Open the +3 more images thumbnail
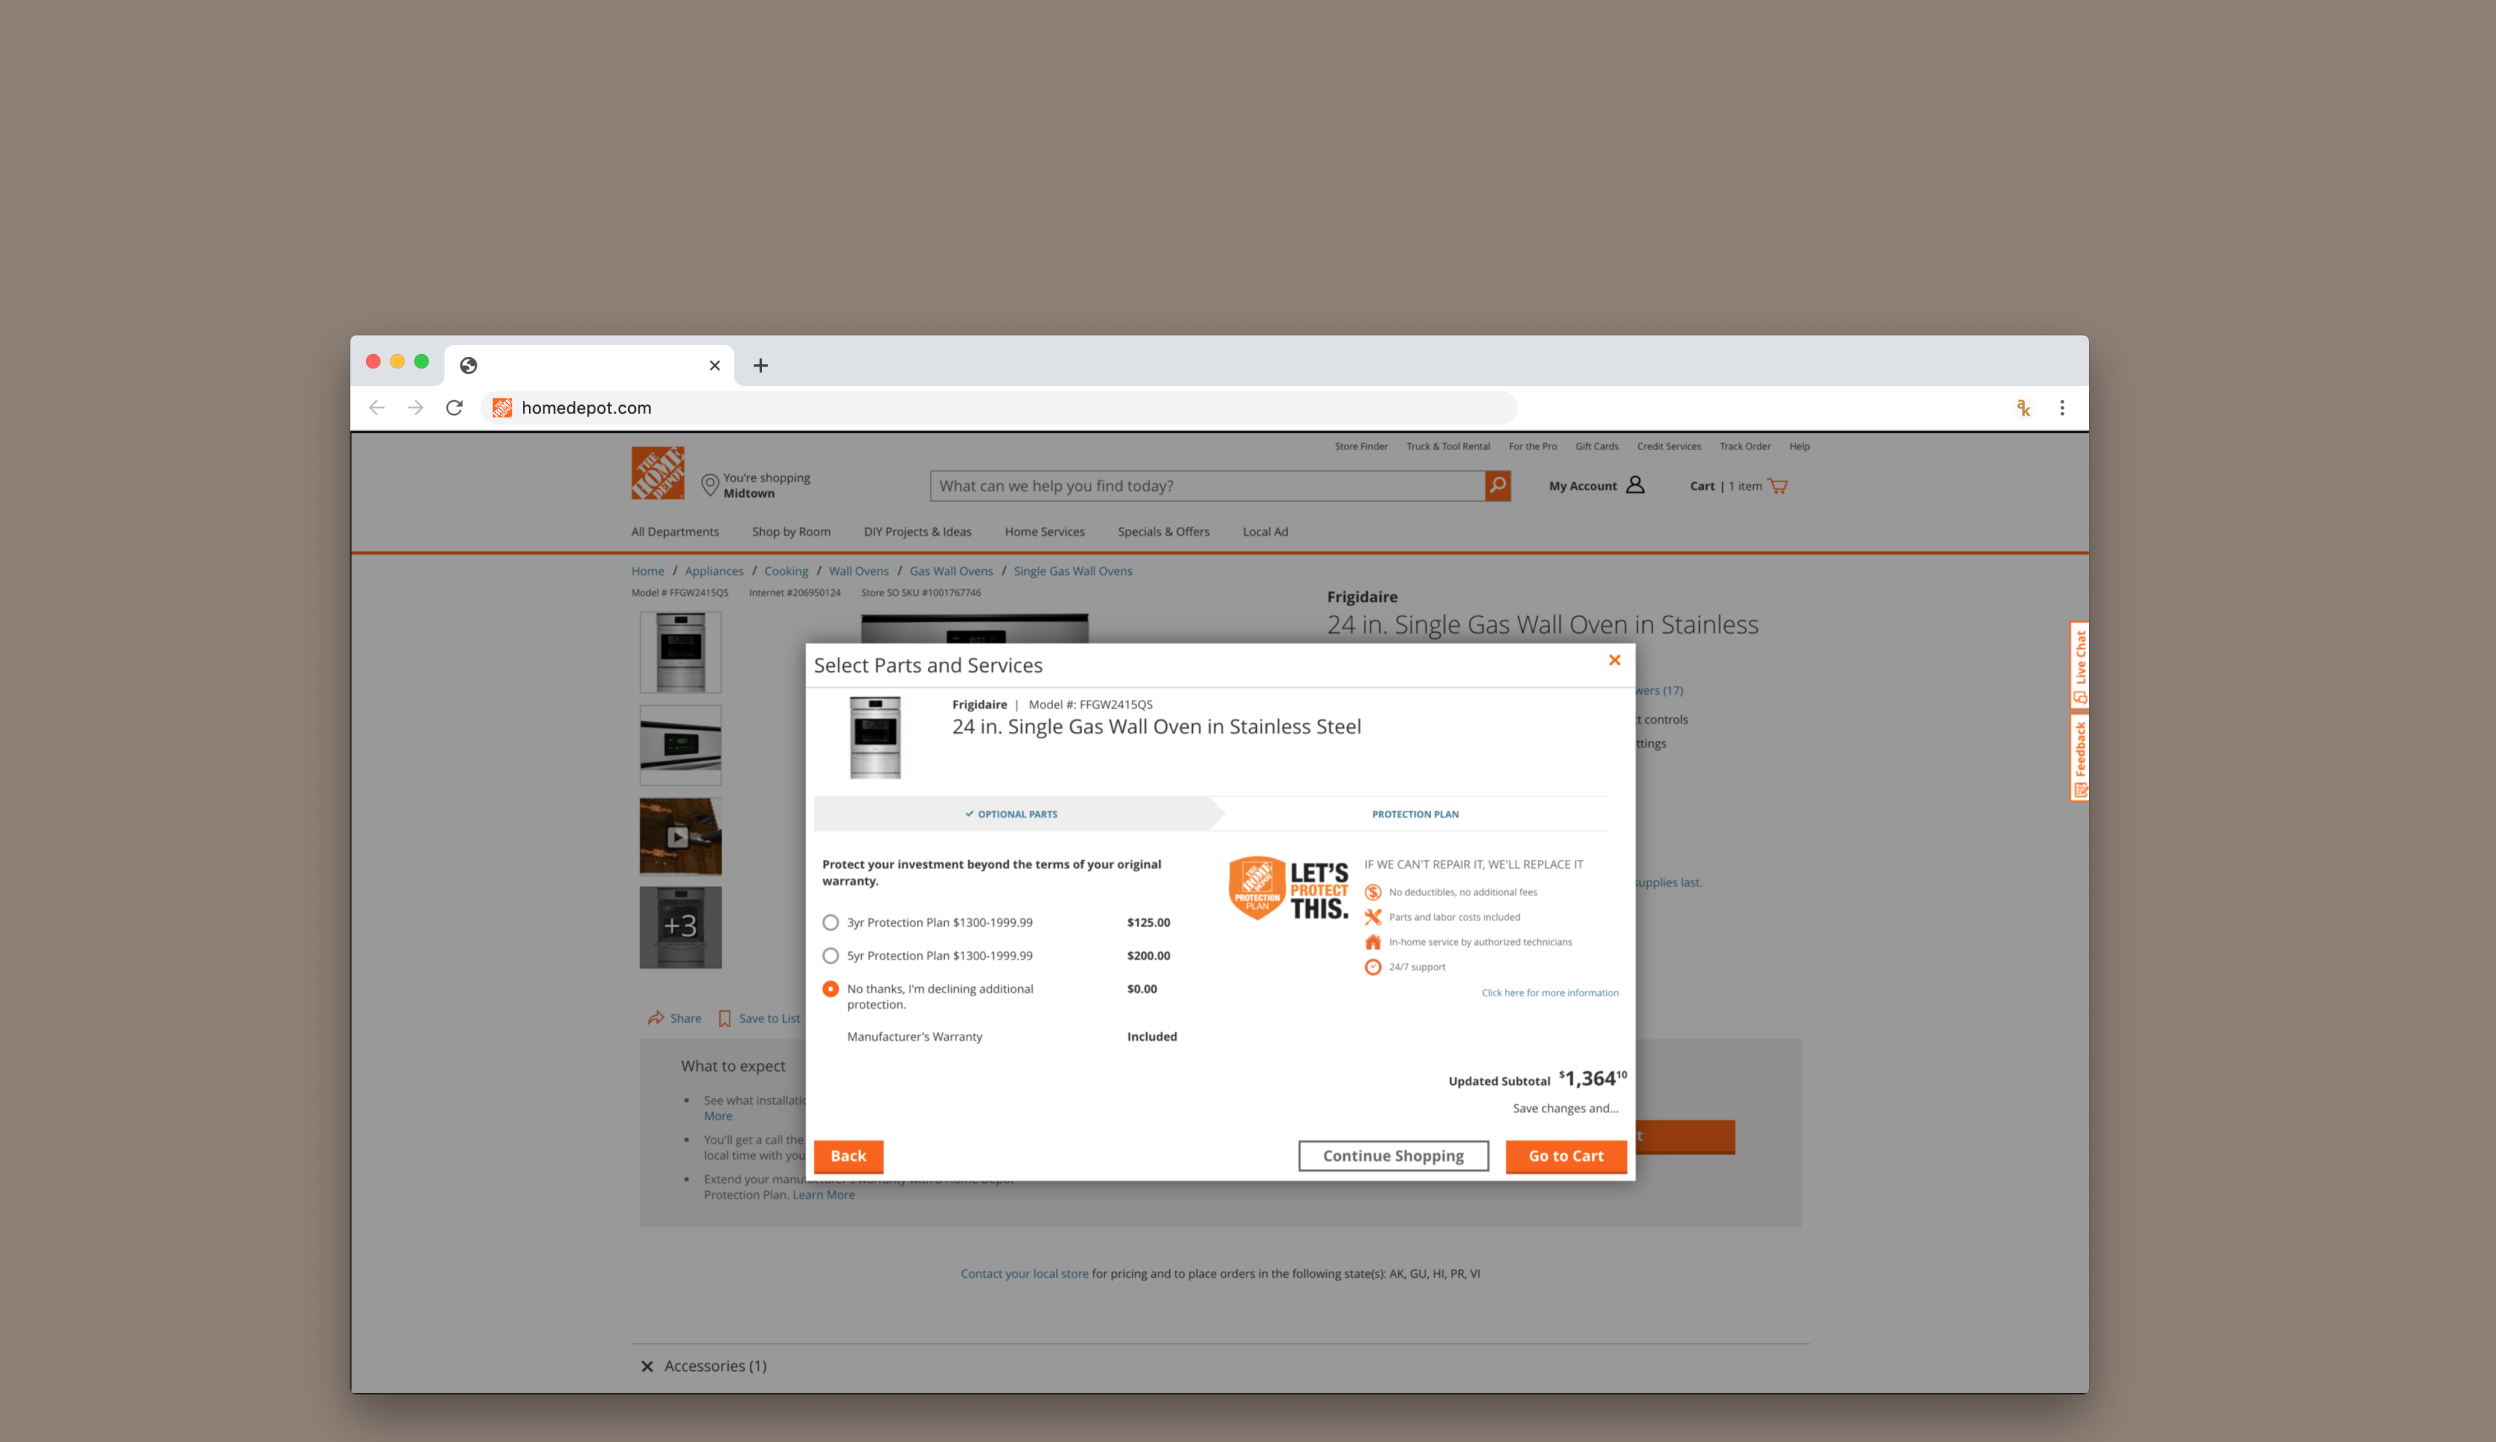The width and height of the screenshot is (2496, 1442). pos(680,927)
